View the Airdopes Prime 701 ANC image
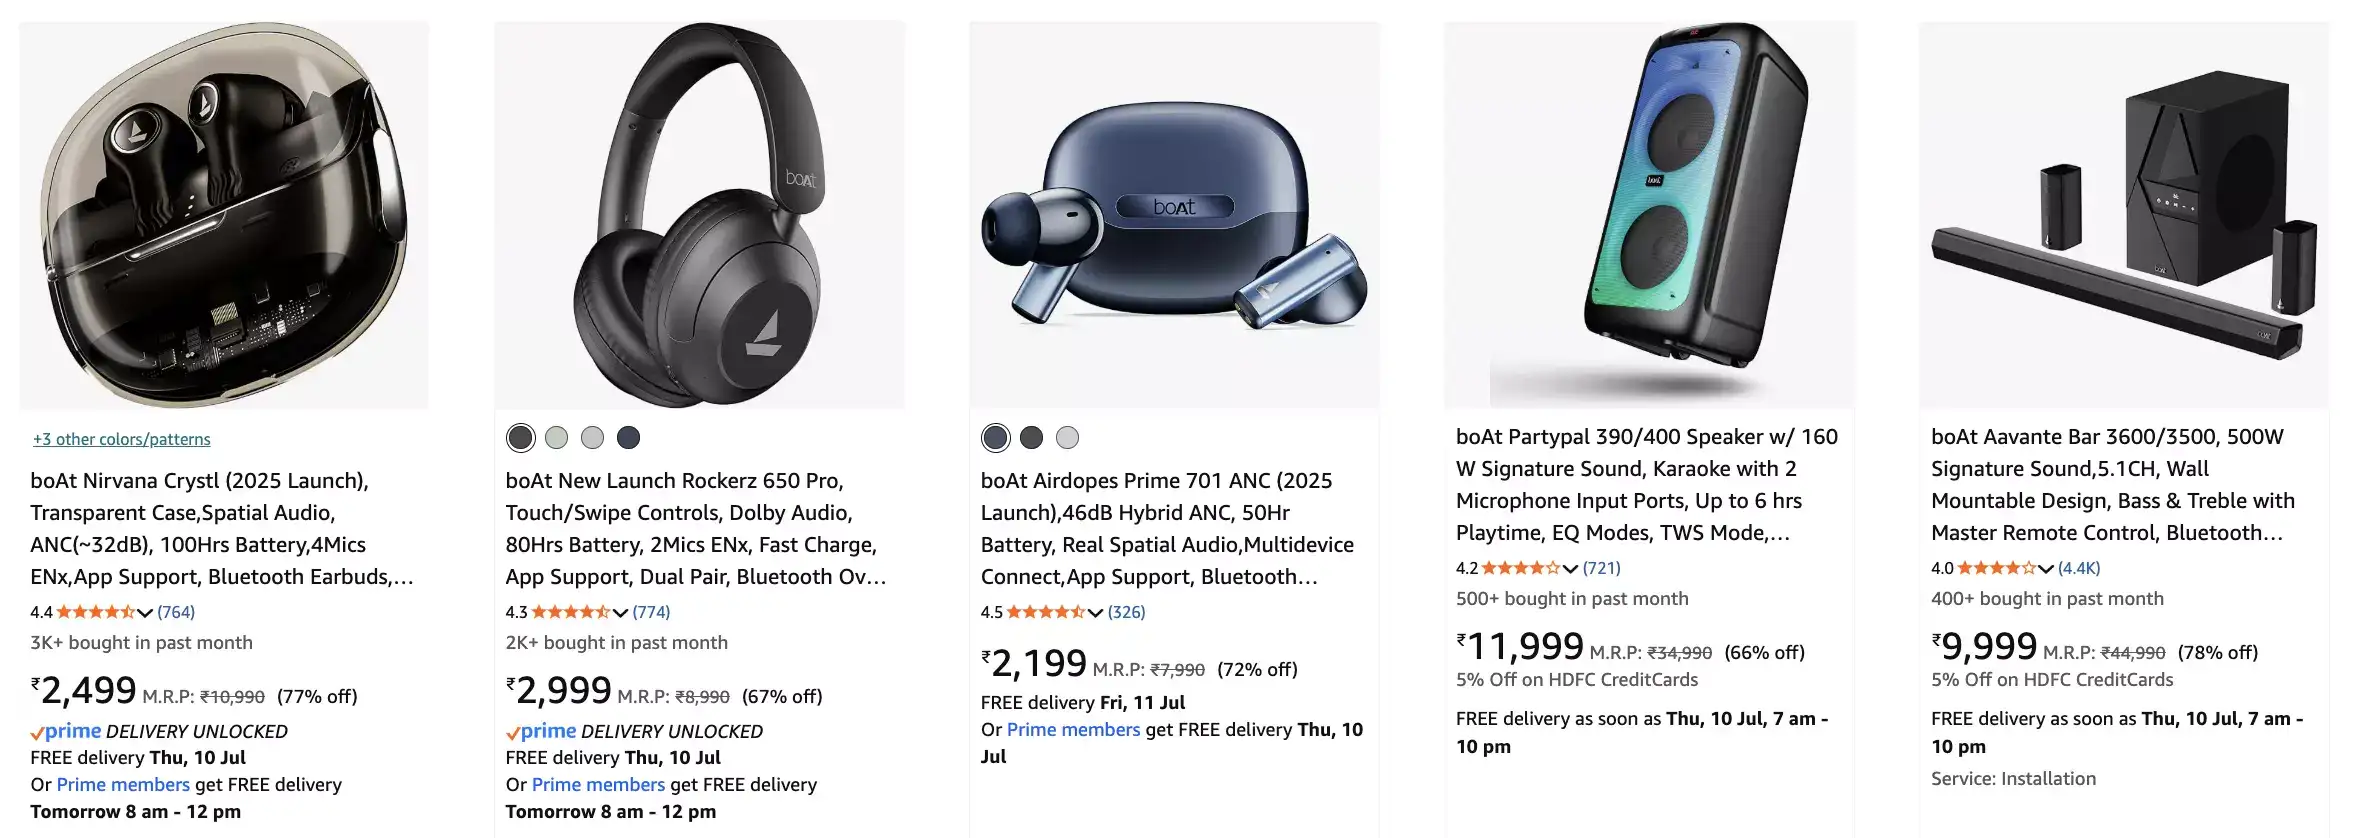 1174,215
